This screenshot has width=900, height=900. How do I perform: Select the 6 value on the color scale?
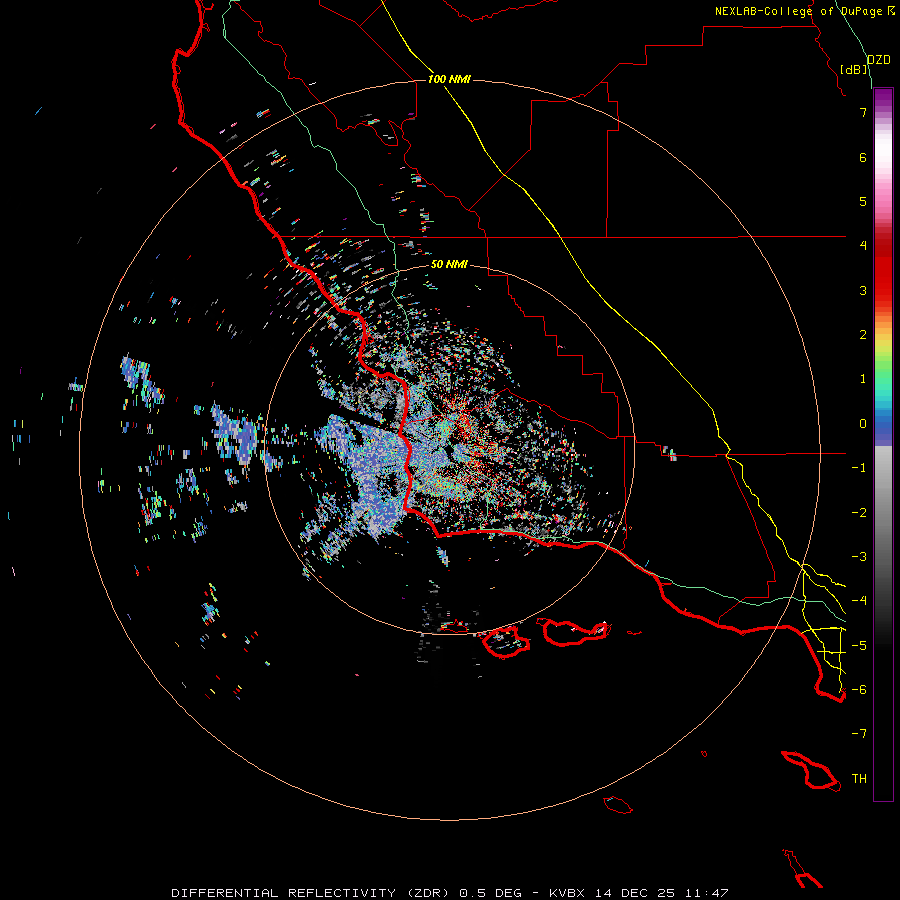pyautogui.click(x=863, y=157)
